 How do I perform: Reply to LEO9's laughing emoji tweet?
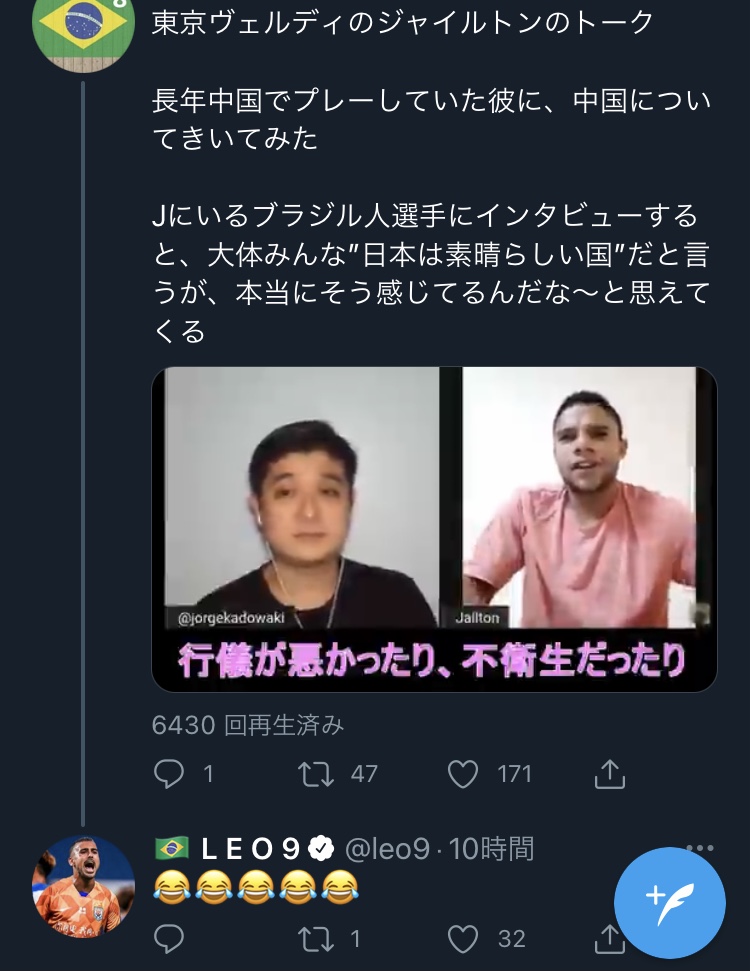[168, 938]
